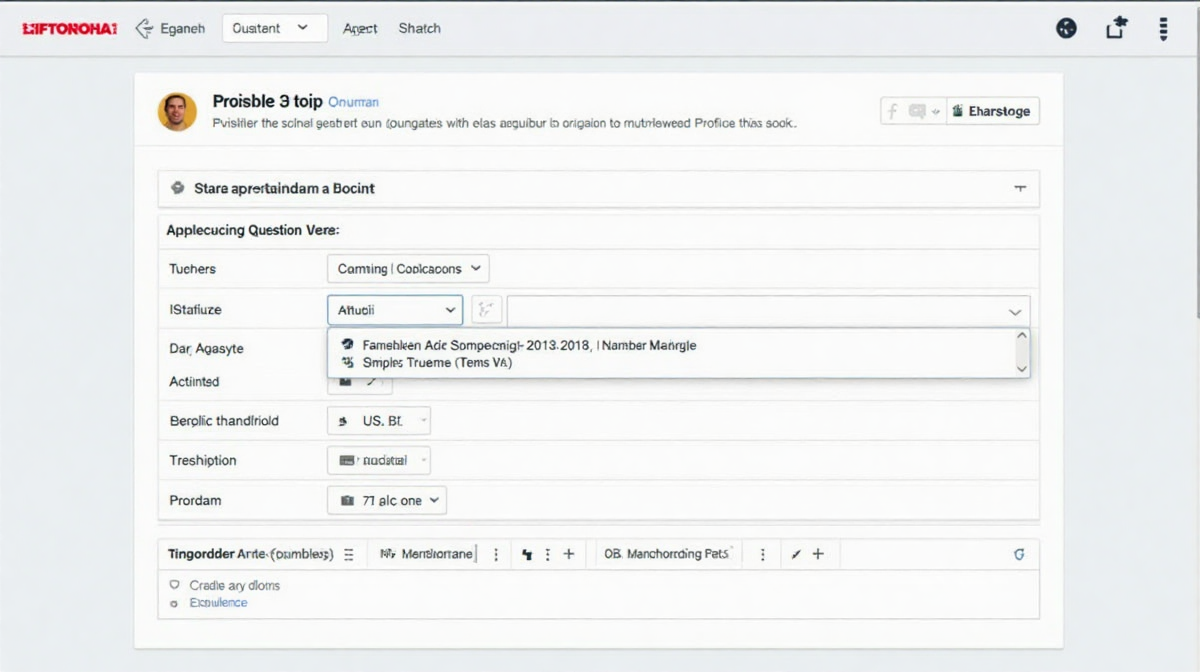This screenshot has width=1200, height=672.
Task: Click the hamburger icon after Tingordder Arte
Action: (349, 554)
